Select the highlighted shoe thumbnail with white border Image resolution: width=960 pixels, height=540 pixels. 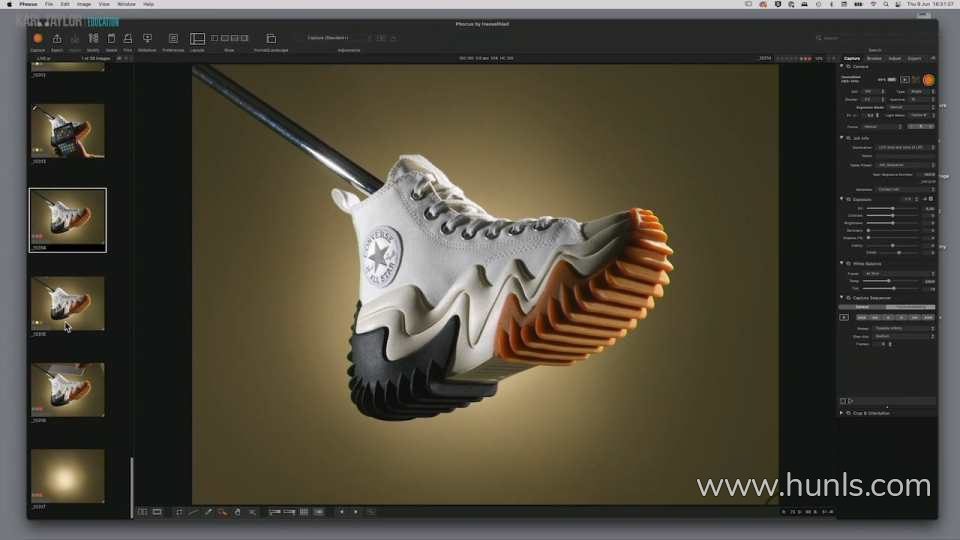[67, 220]
